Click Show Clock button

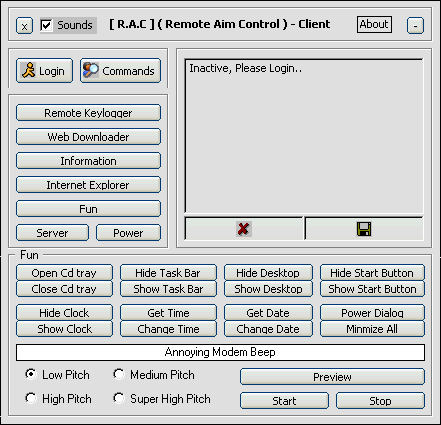64,329
